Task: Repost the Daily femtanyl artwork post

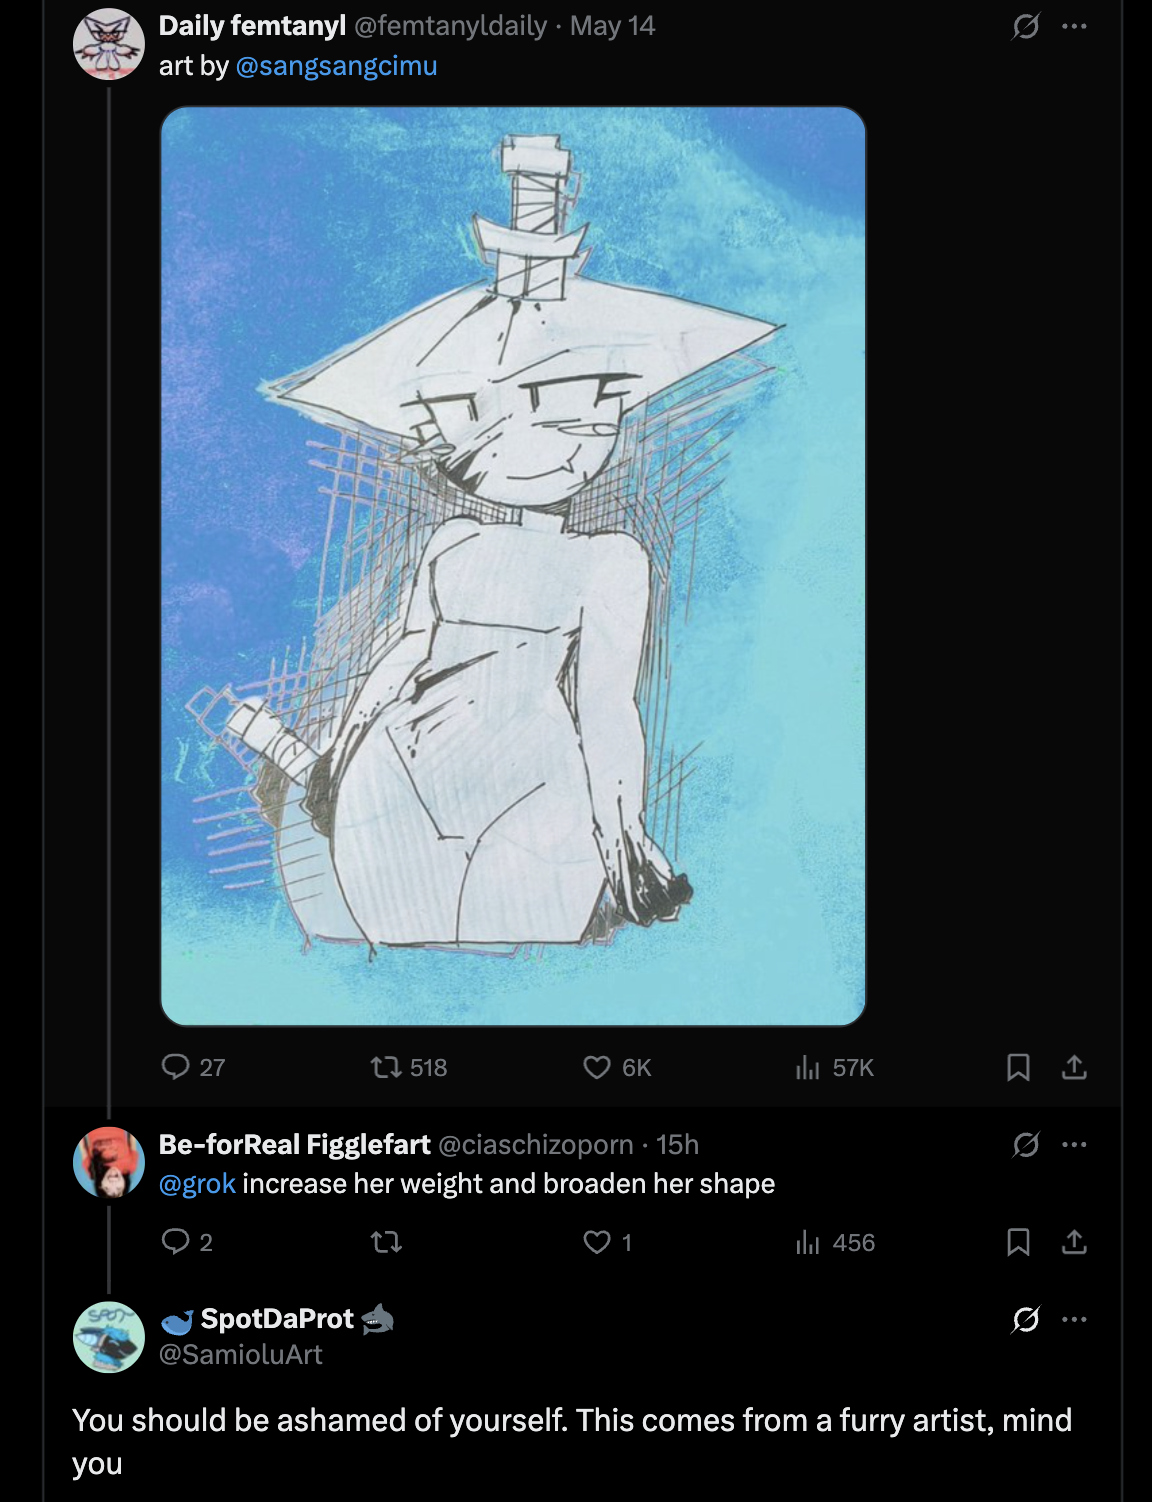Action: (386, 1067)
